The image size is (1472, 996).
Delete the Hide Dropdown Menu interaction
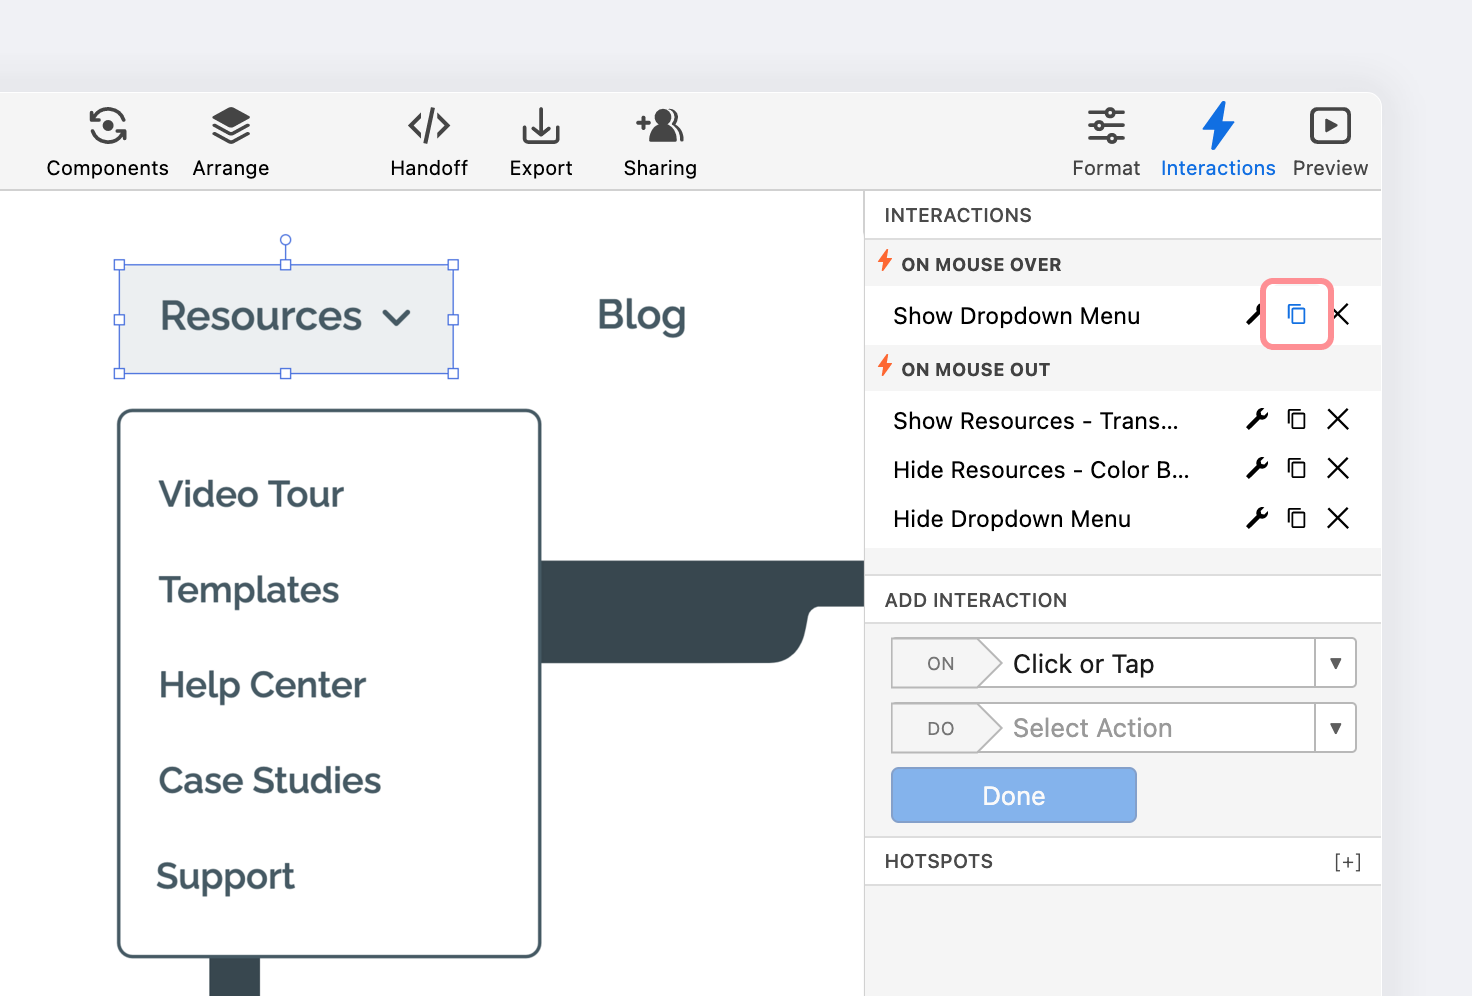tap(1338, 518)
